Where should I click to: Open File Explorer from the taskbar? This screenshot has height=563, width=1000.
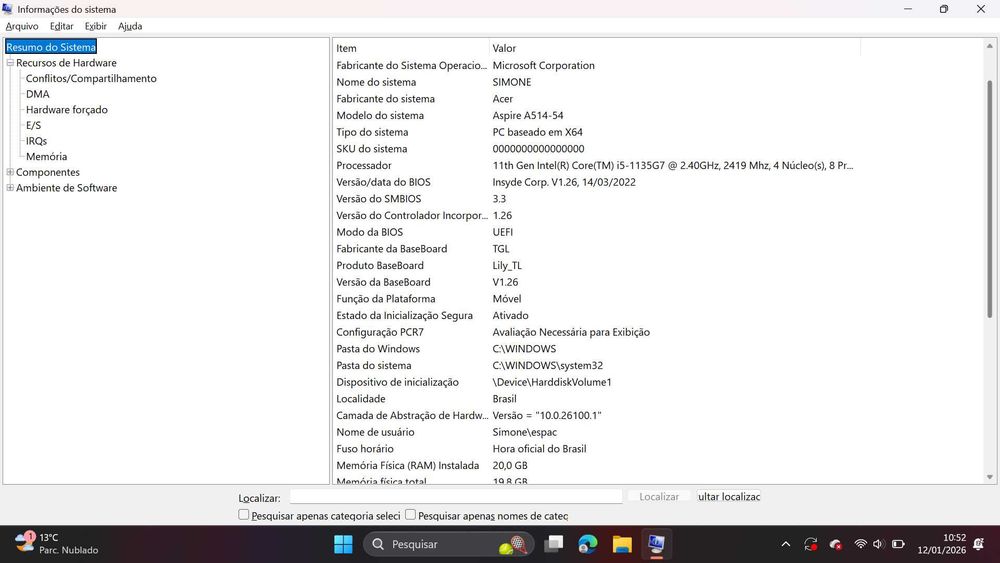(x=622, y=544)
